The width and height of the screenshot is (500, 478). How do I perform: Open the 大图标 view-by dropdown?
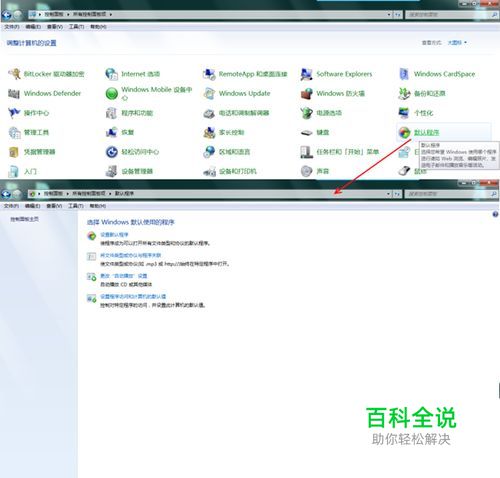[457, 43]
